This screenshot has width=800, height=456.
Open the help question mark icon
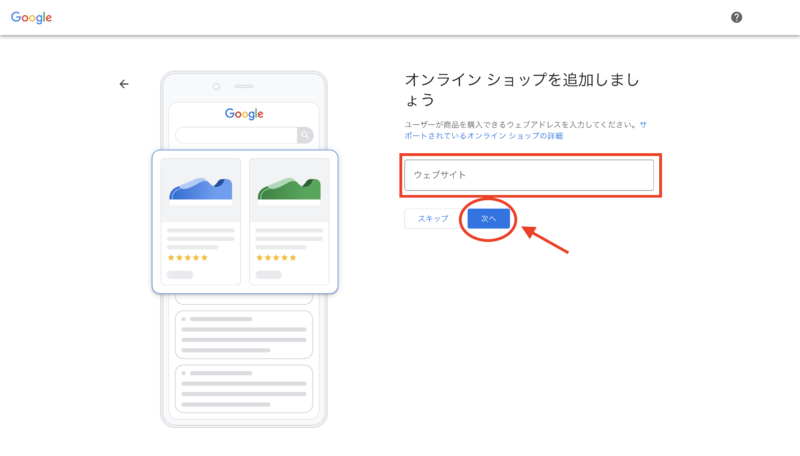point(736,17)
